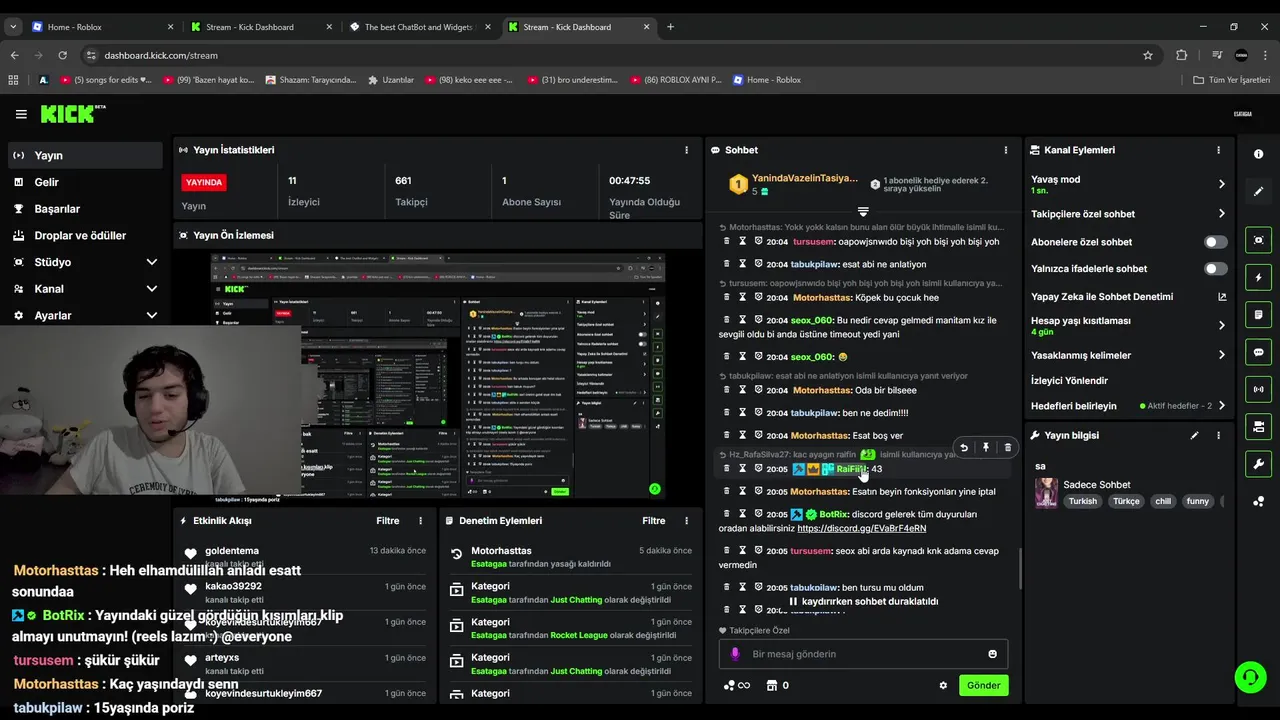This screenshot has height=720, width=1280.
Task: Reload the page with browser refresh button
Action: [62, 55]
